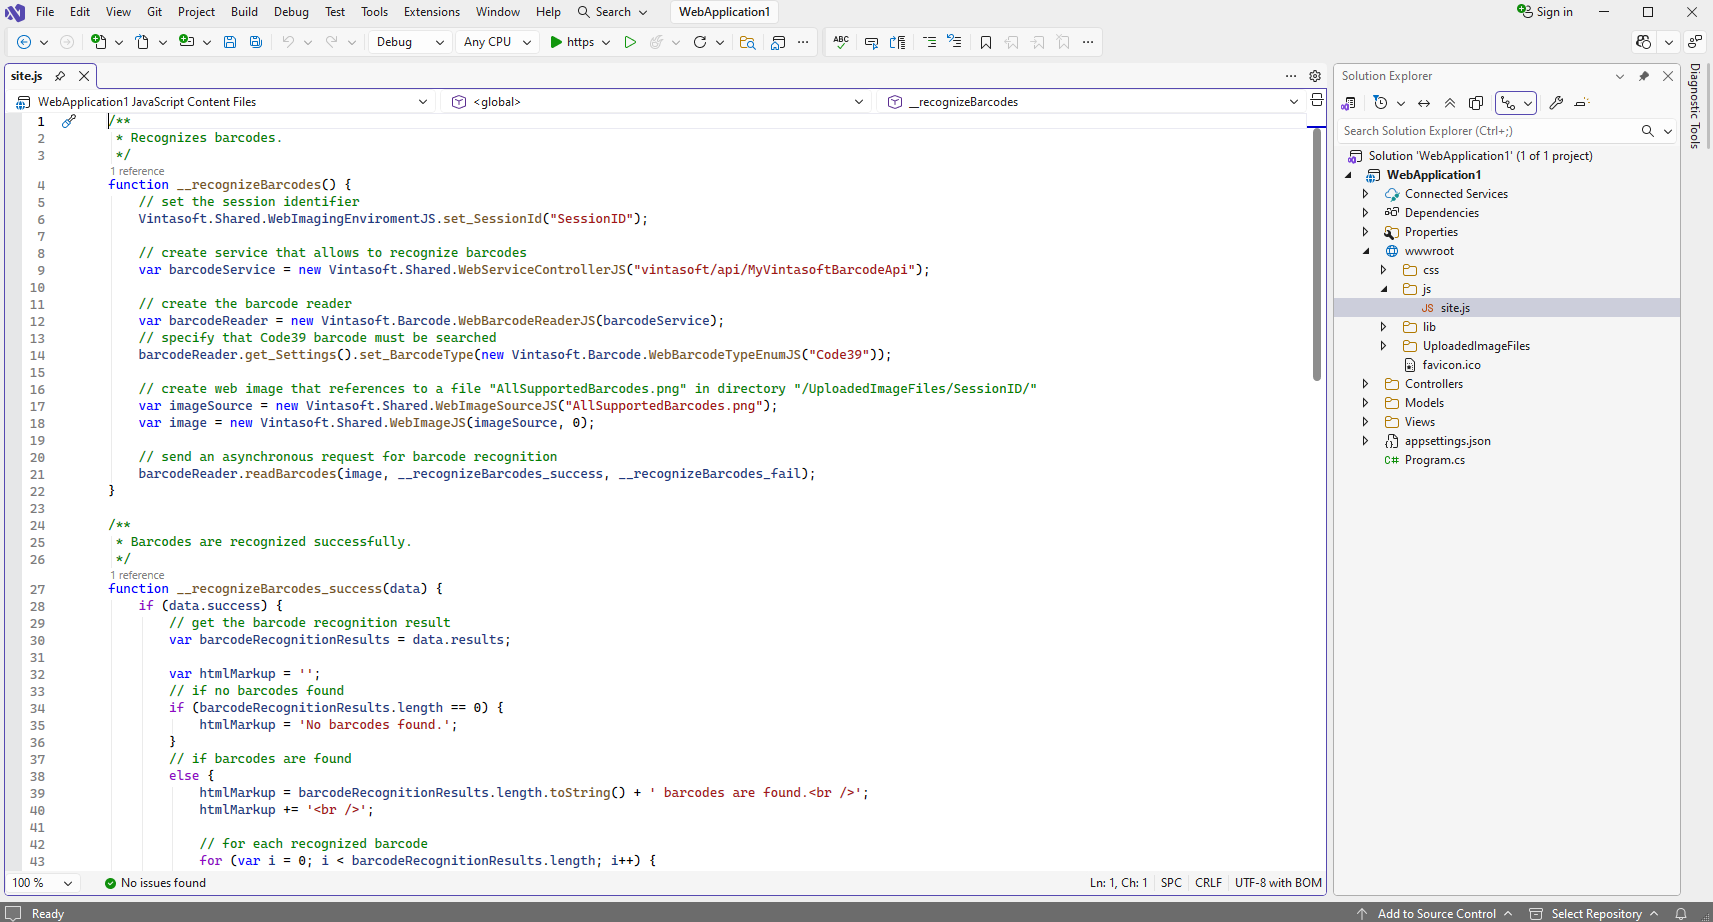Viewport: 1713px width, 922px height.
Task: Open the Debug configuration dropdown
Action: 410,42
